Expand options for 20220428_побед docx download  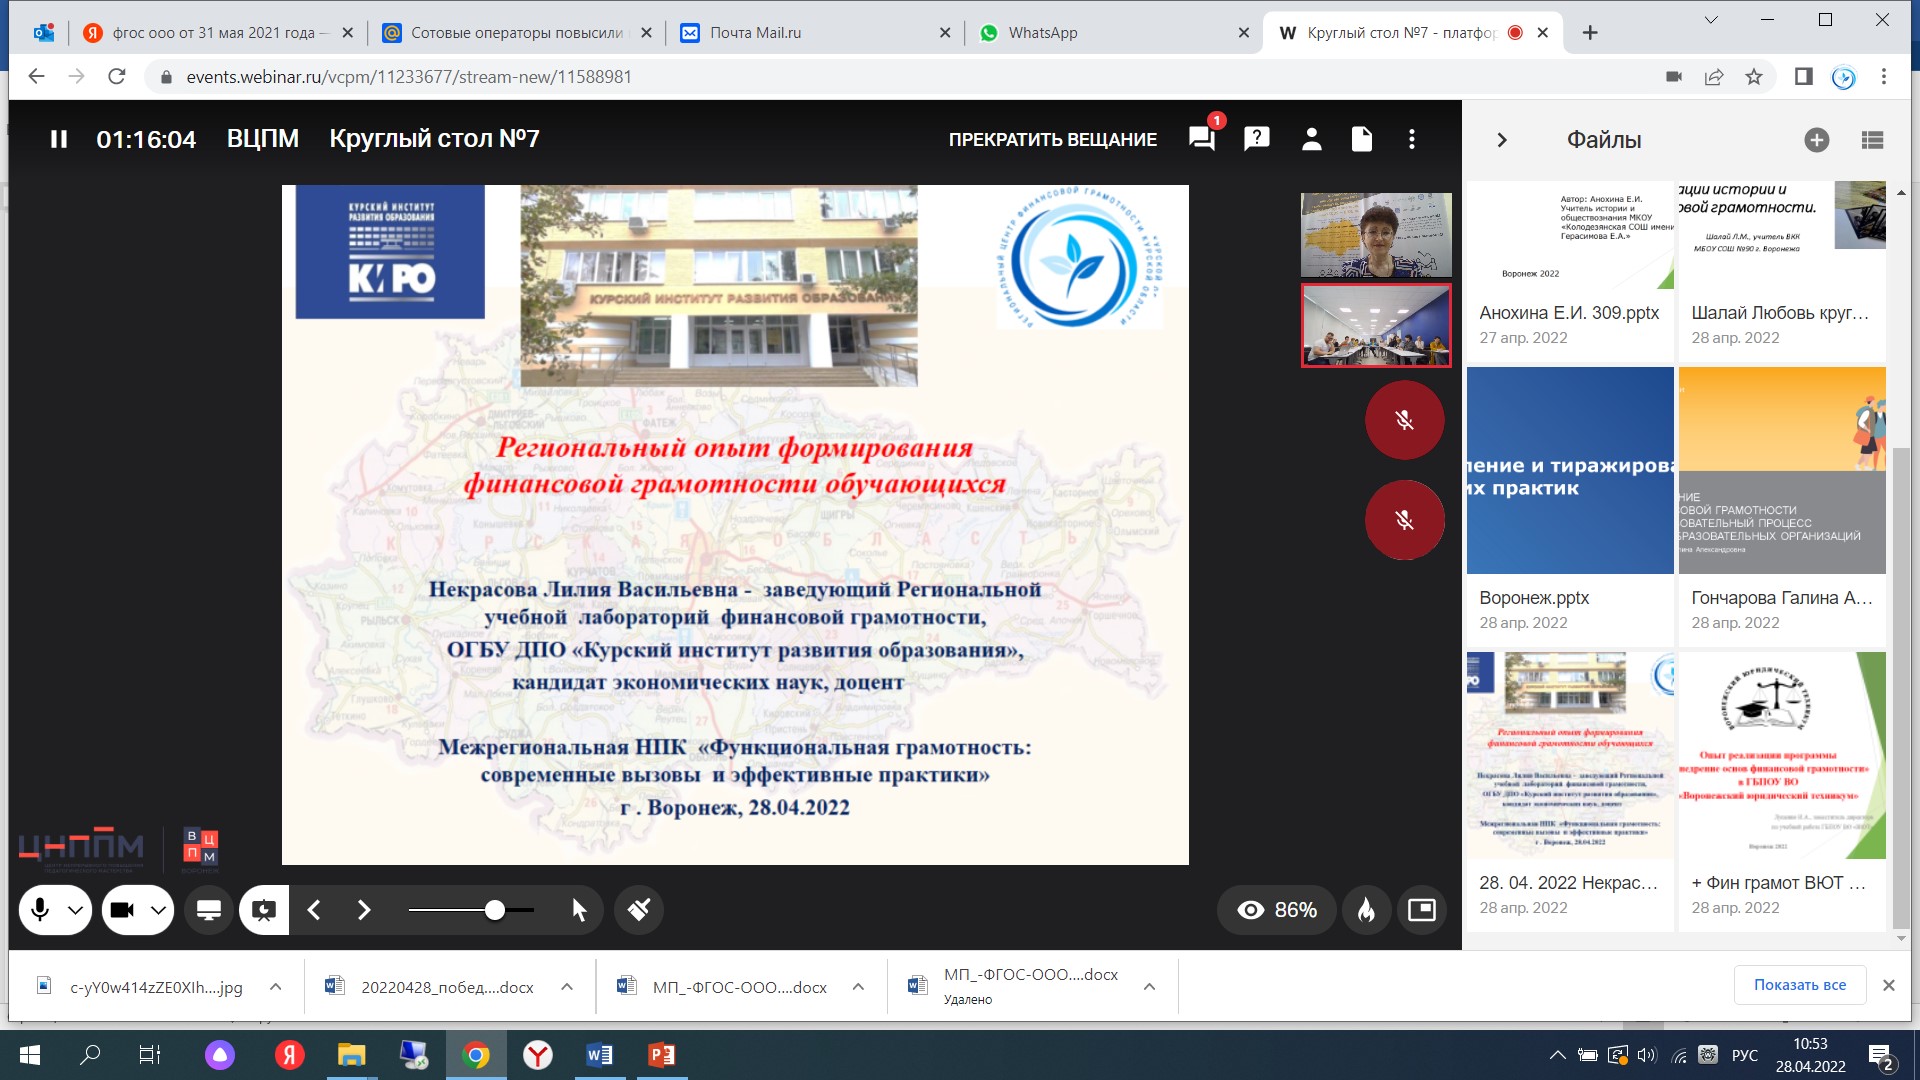[567, 987]
